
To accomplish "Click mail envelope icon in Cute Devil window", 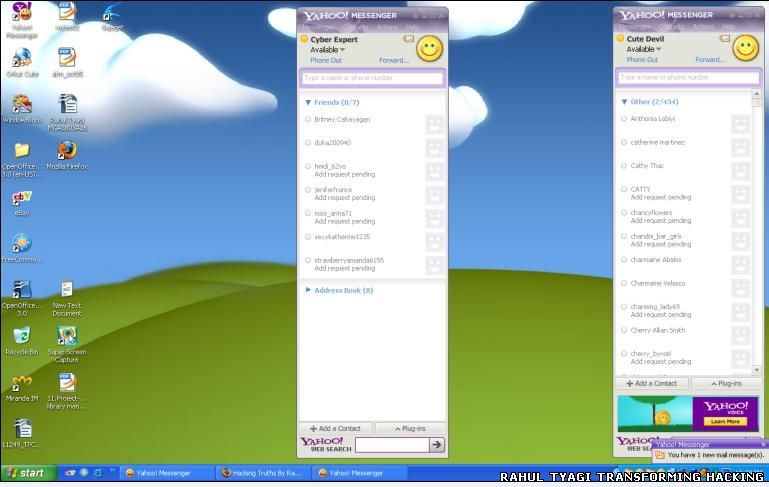I will coord(724,38).
